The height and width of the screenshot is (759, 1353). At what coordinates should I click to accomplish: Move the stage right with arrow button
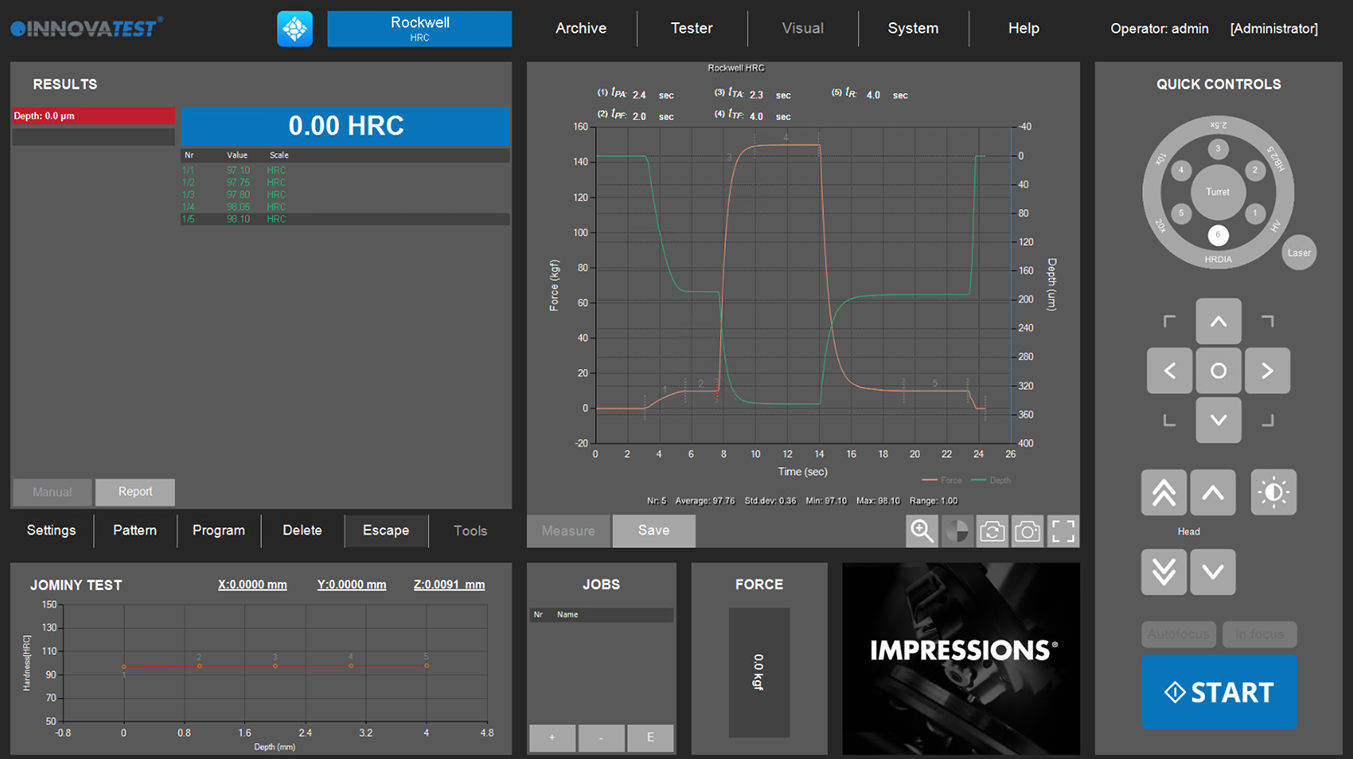pyautogui.click(x=1267, y=371)
